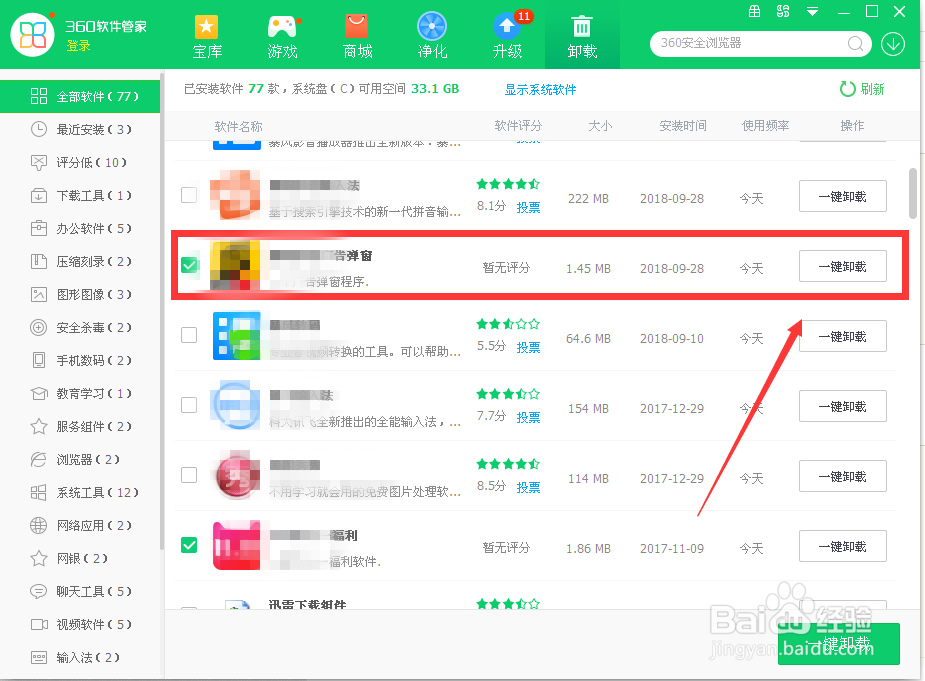Switch to the 卸载 tab

[x=581, y=33]
